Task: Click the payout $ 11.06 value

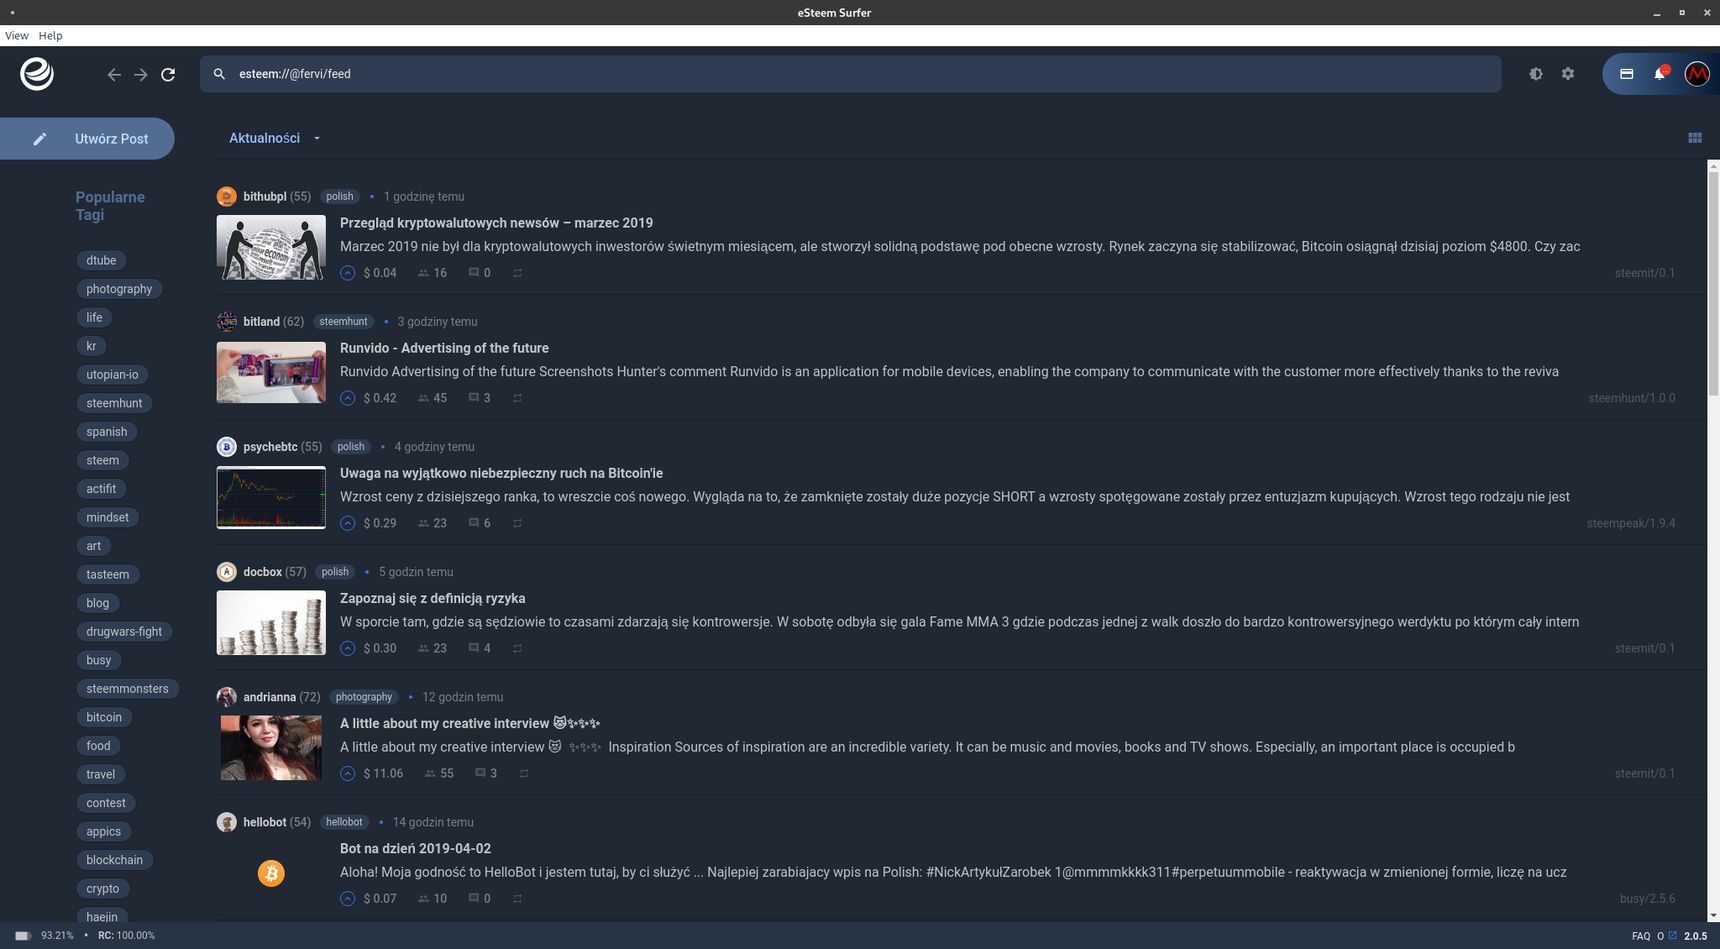Action: pos(383,773)
